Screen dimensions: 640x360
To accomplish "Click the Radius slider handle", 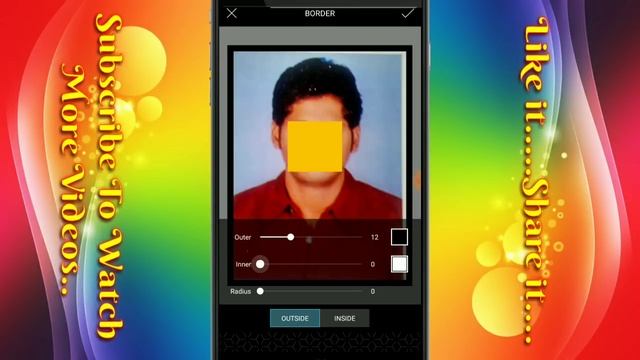I will pyautogui.click(x=260, y=291).
